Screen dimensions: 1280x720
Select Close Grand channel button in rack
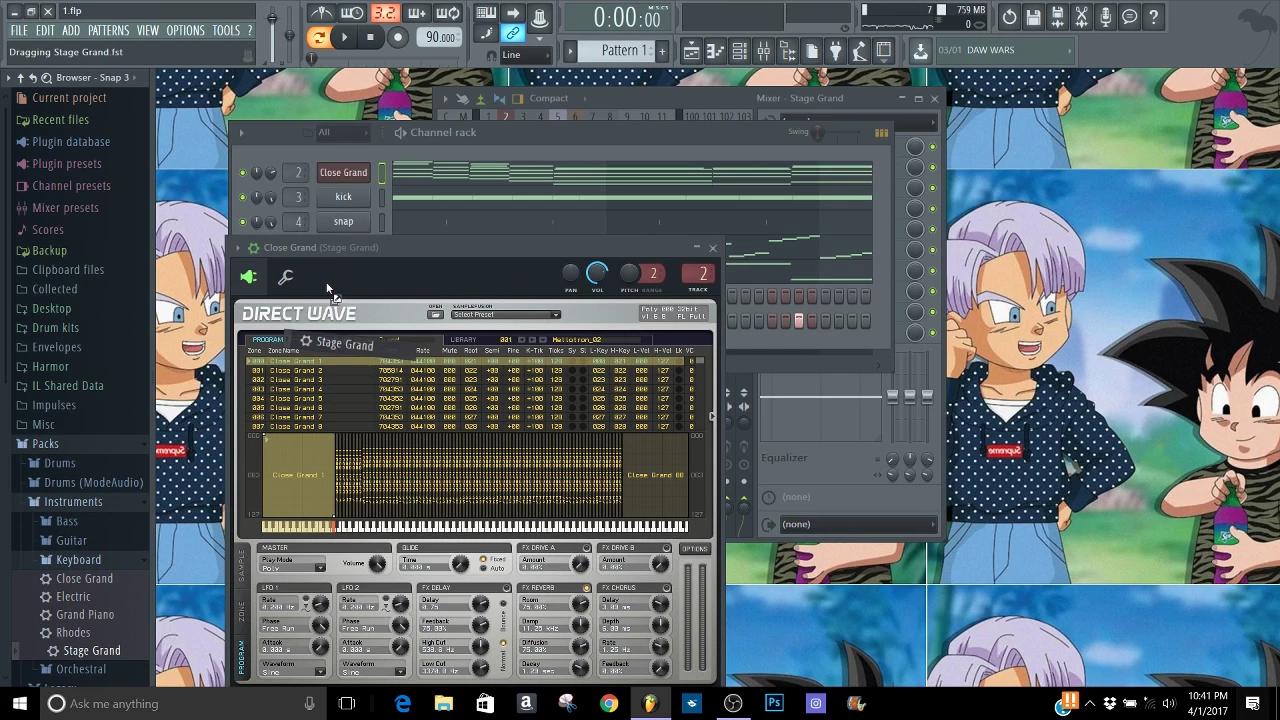343,173
